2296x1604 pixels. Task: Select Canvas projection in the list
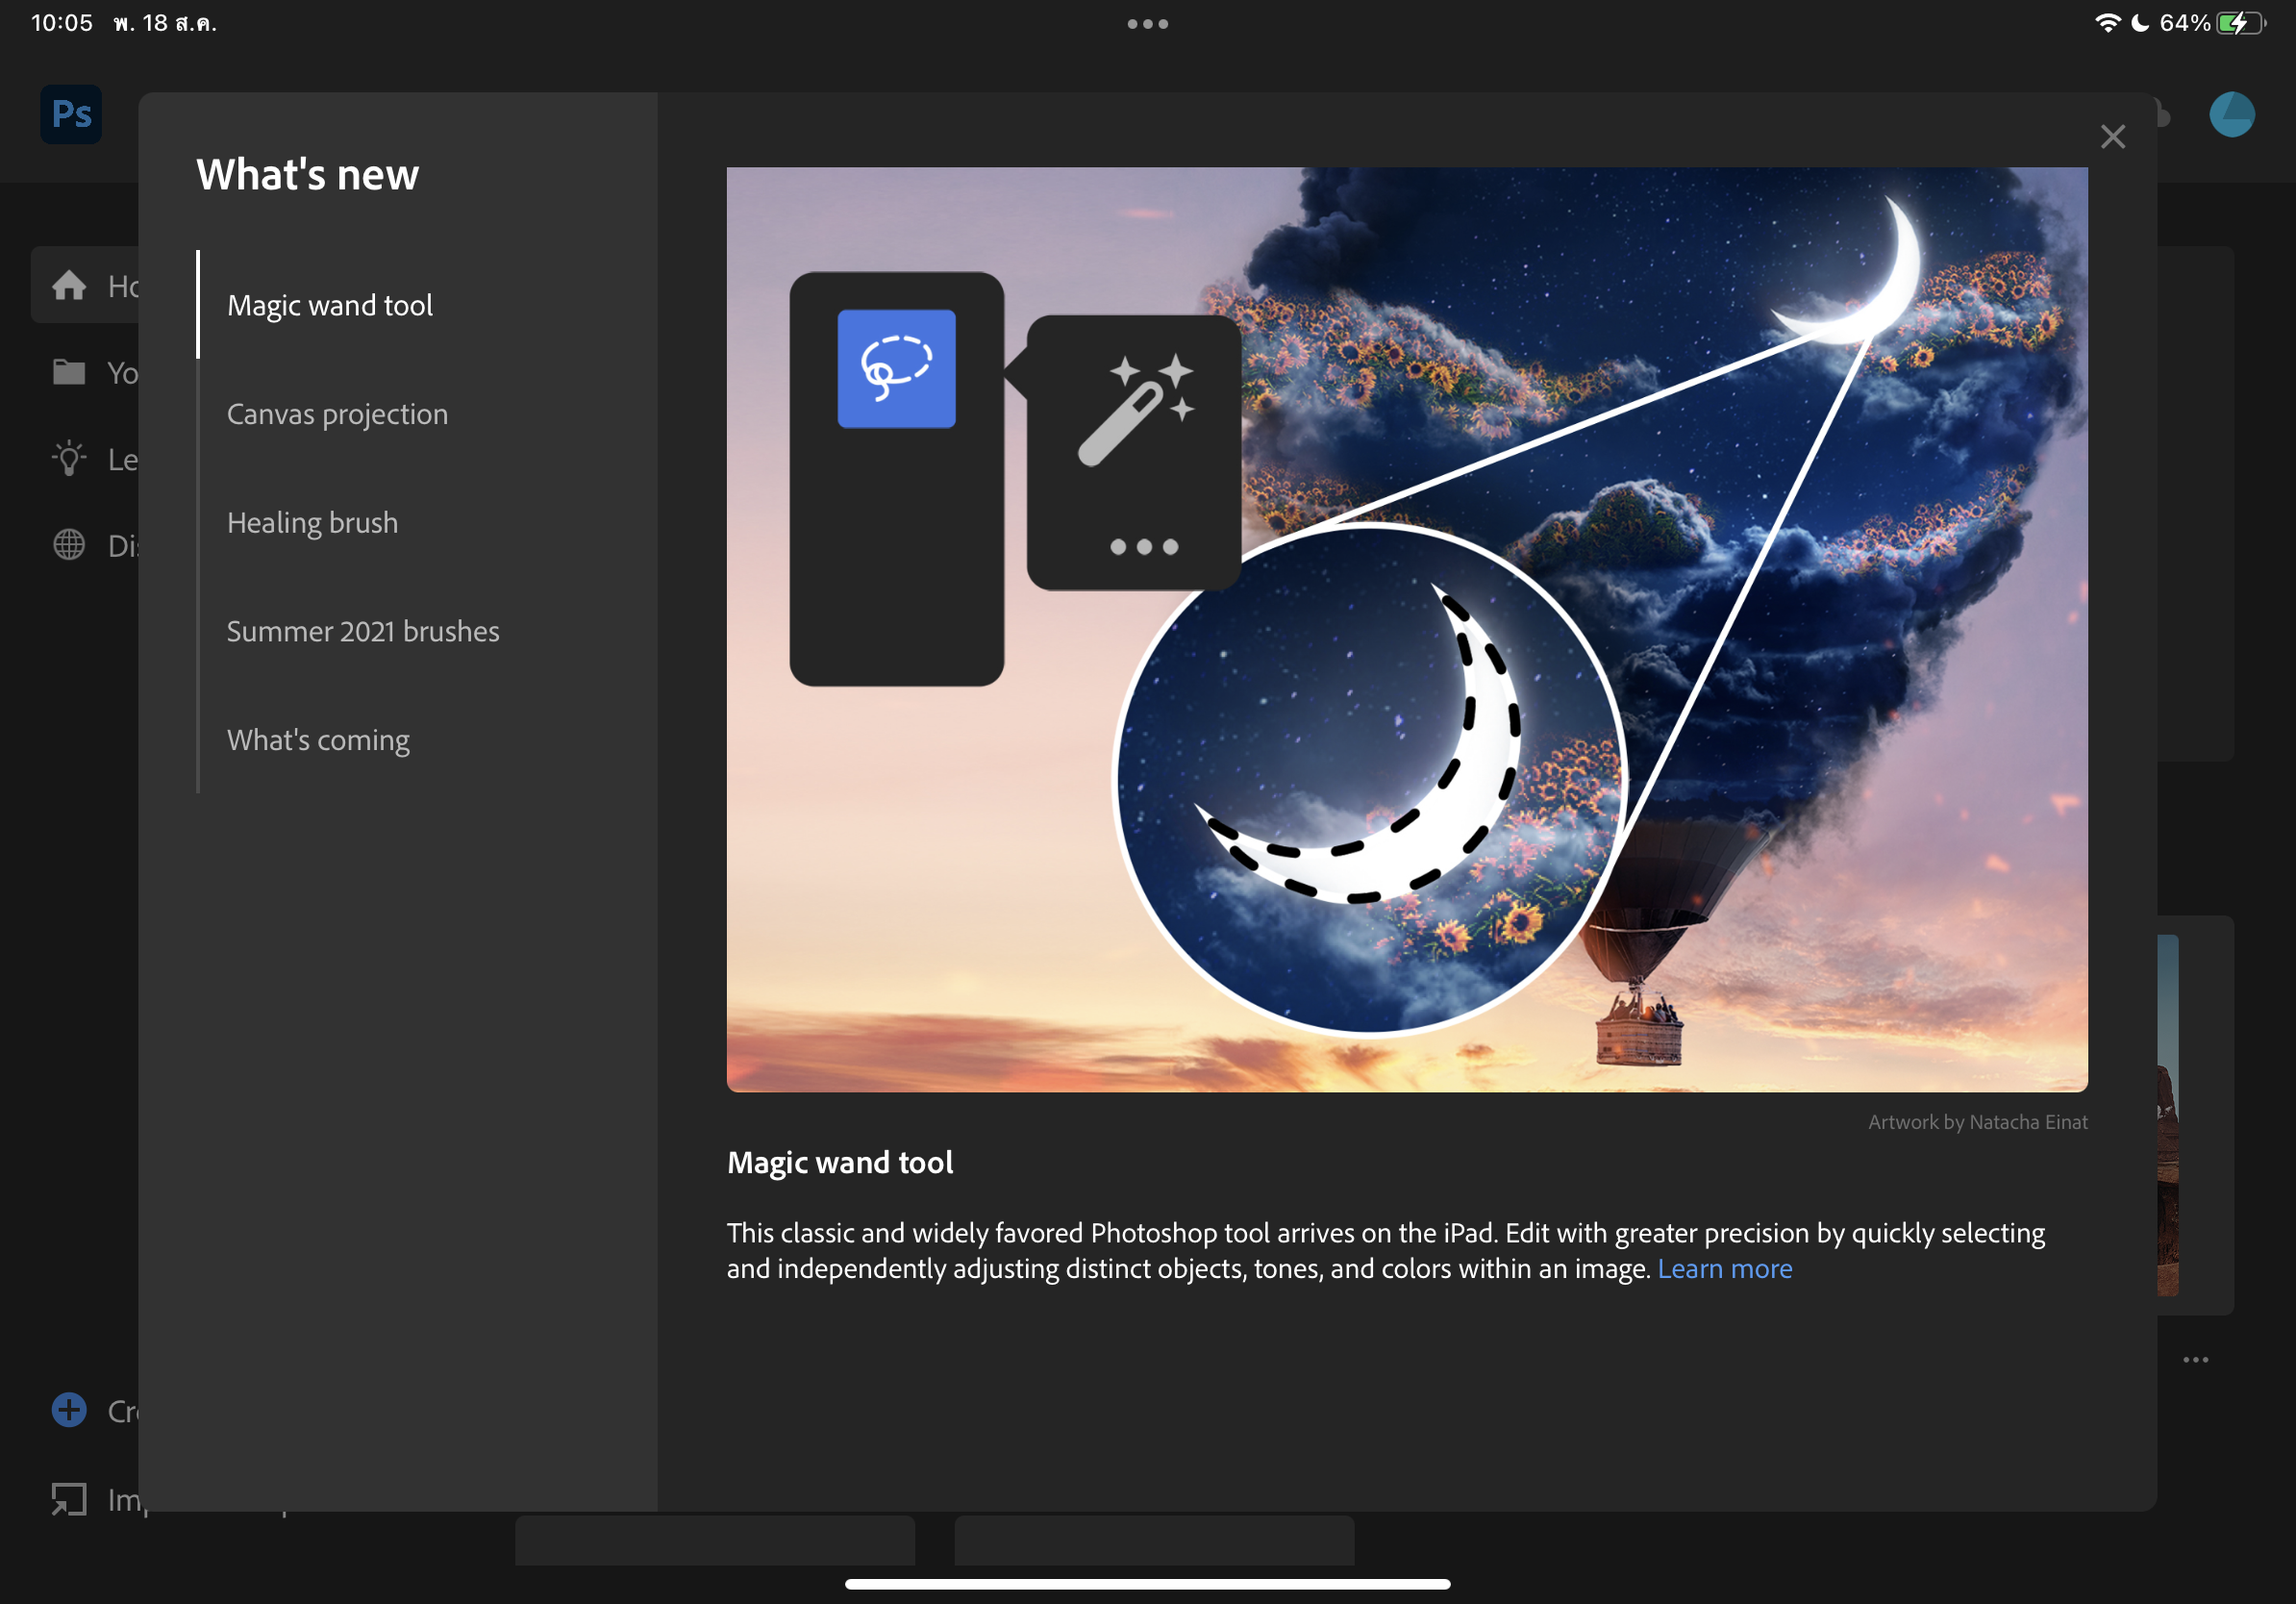(x=337, y=414)
